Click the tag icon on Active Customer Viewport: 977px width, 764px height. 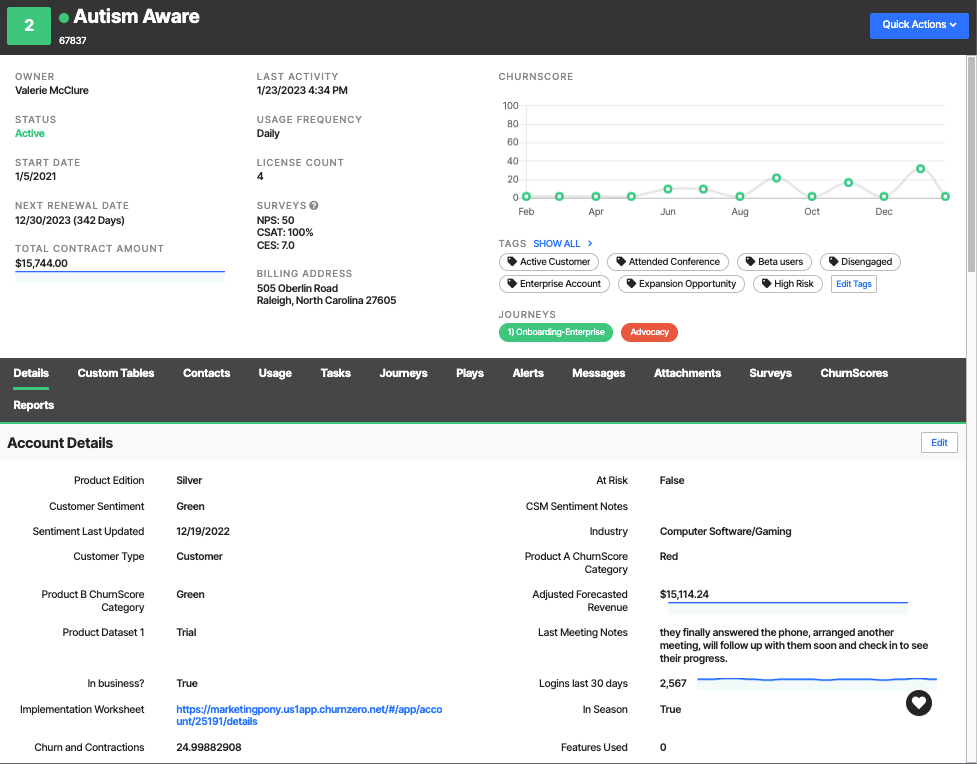pos(512,262)
